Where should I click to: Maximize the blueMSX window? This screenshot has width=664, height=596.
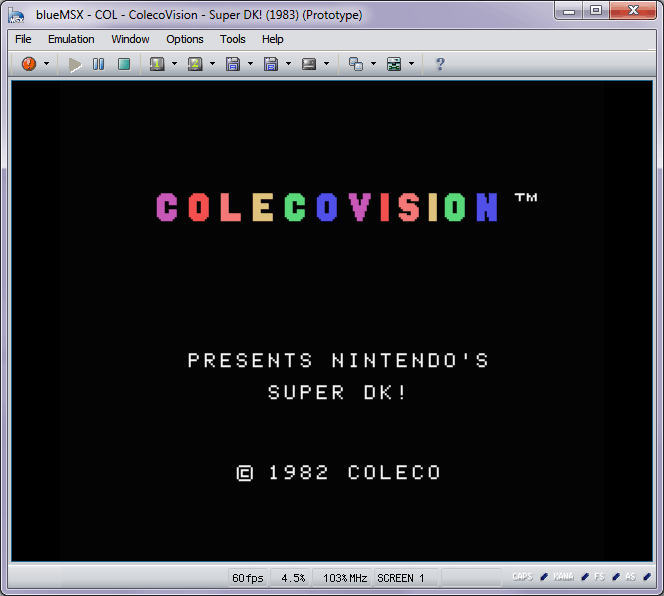pos(596,11)
